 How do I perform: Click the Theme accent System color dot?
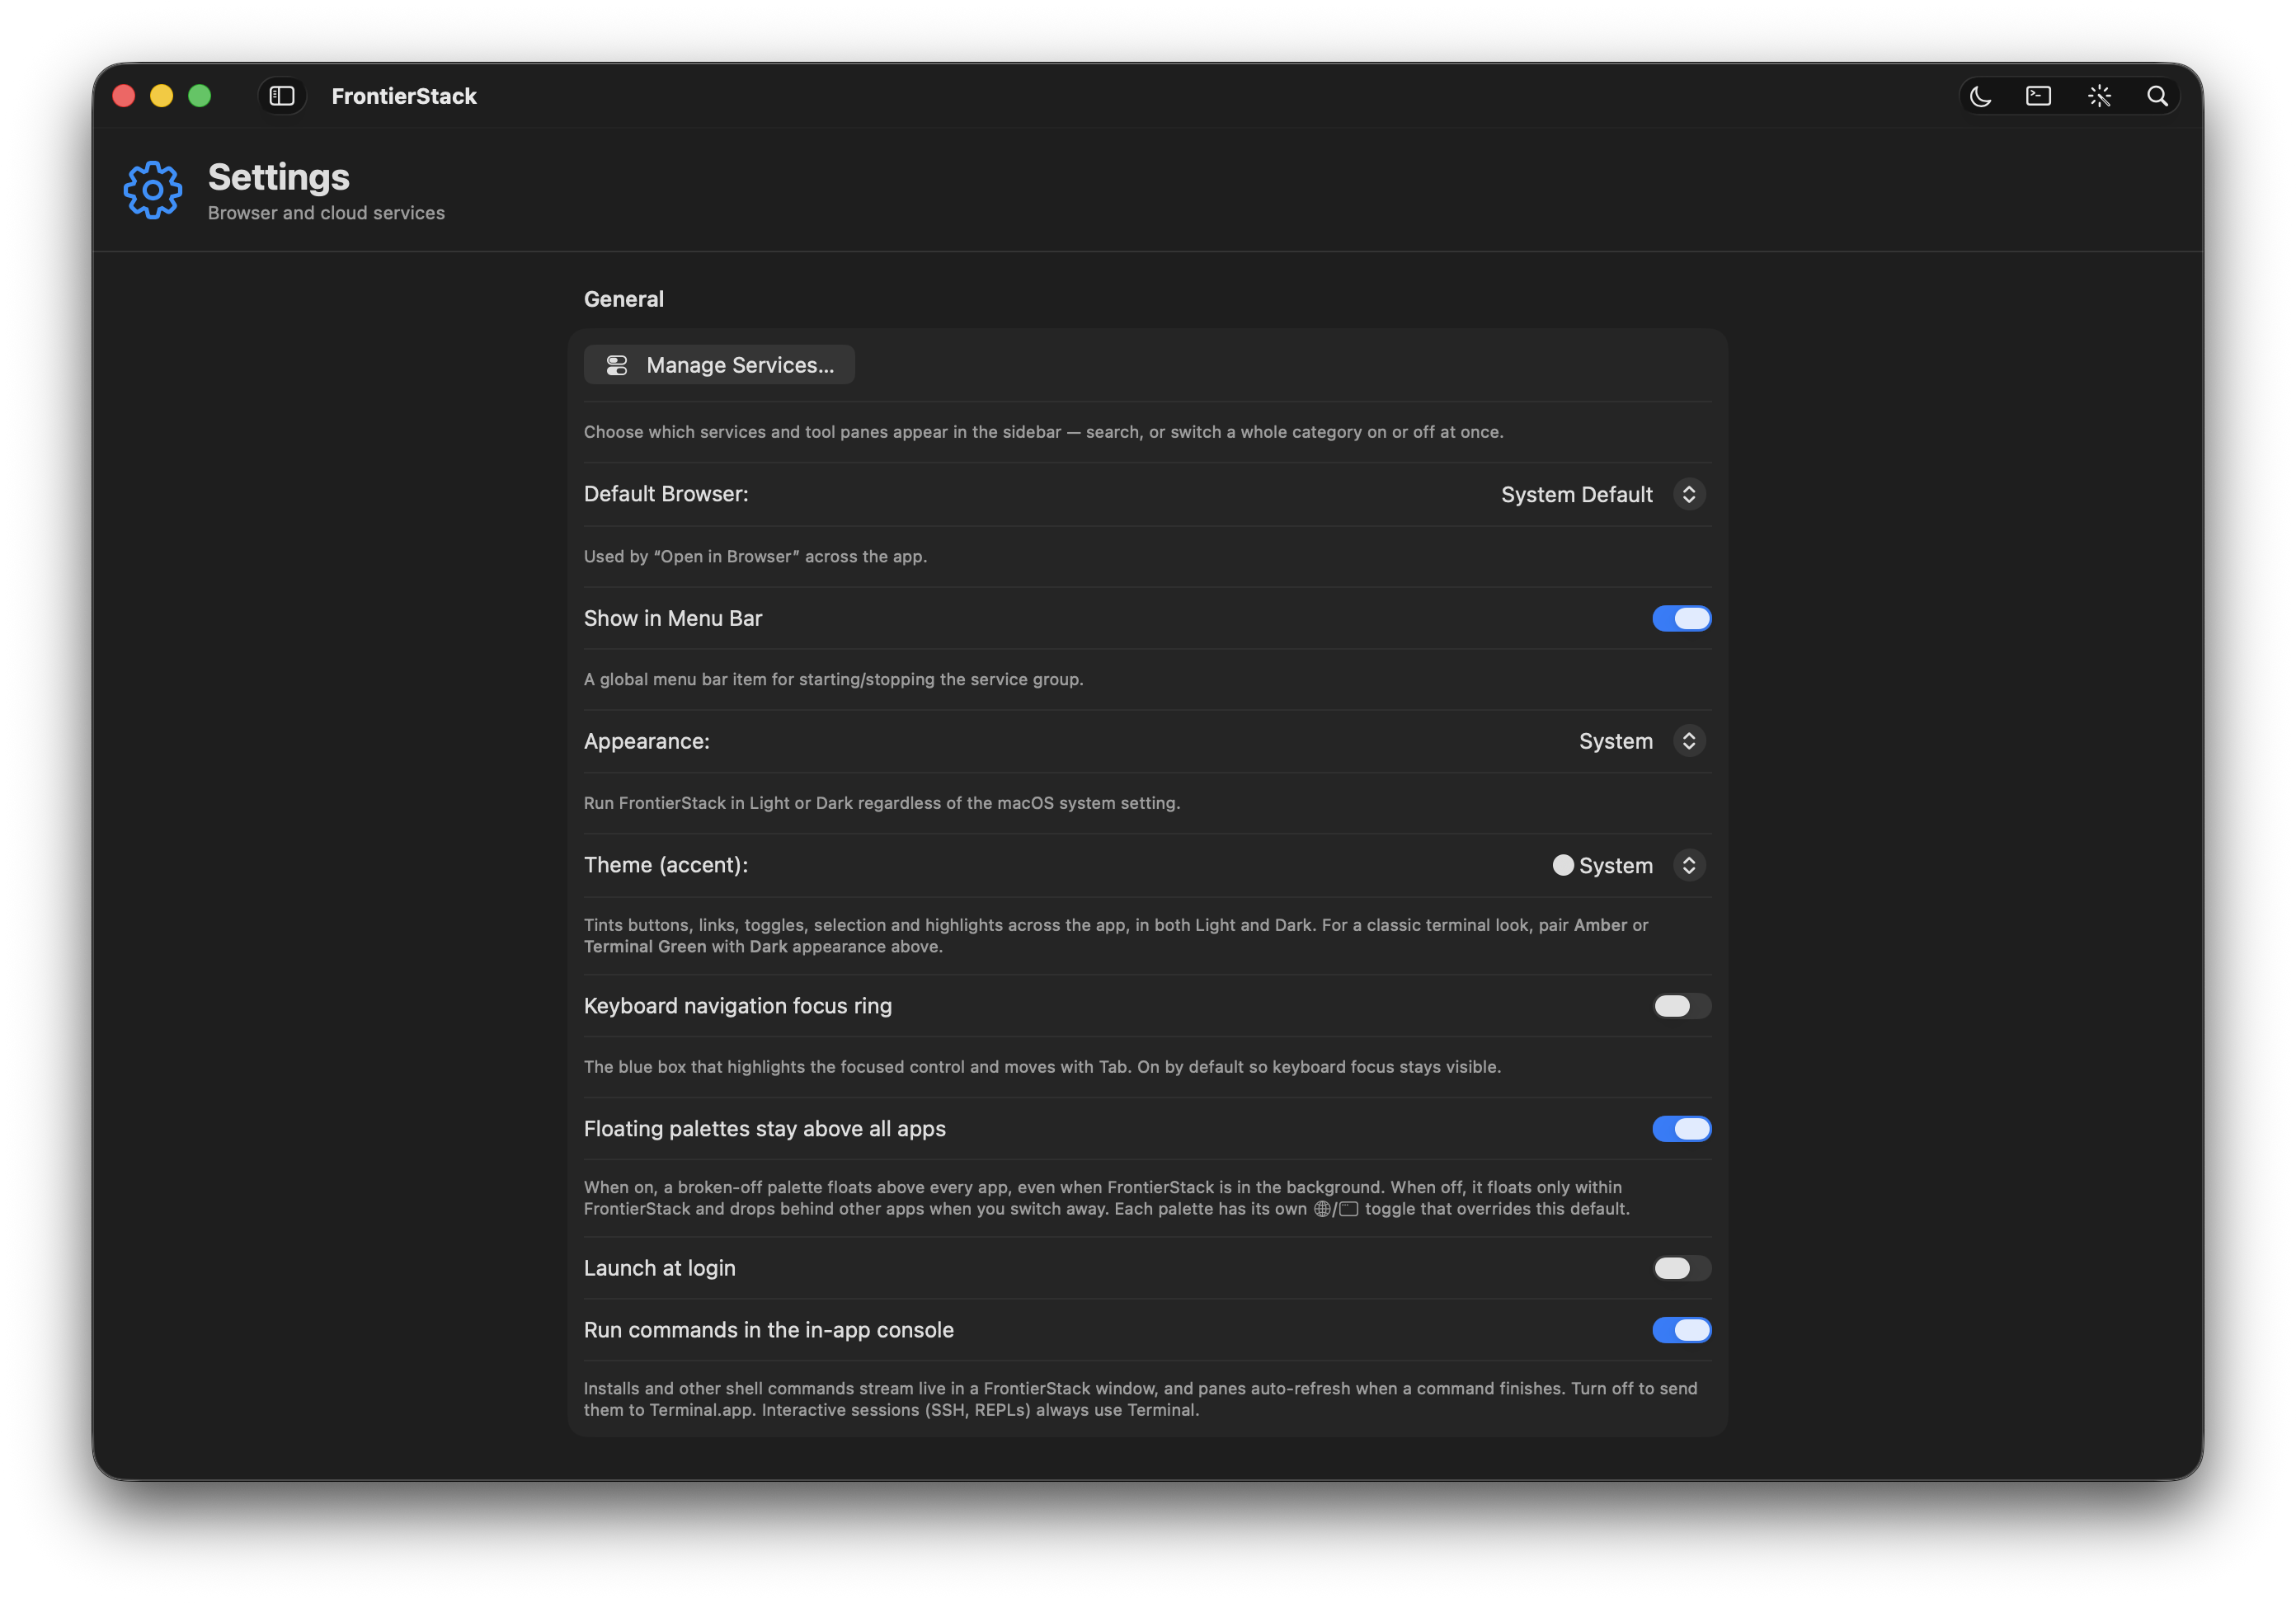click(1563, 866)
